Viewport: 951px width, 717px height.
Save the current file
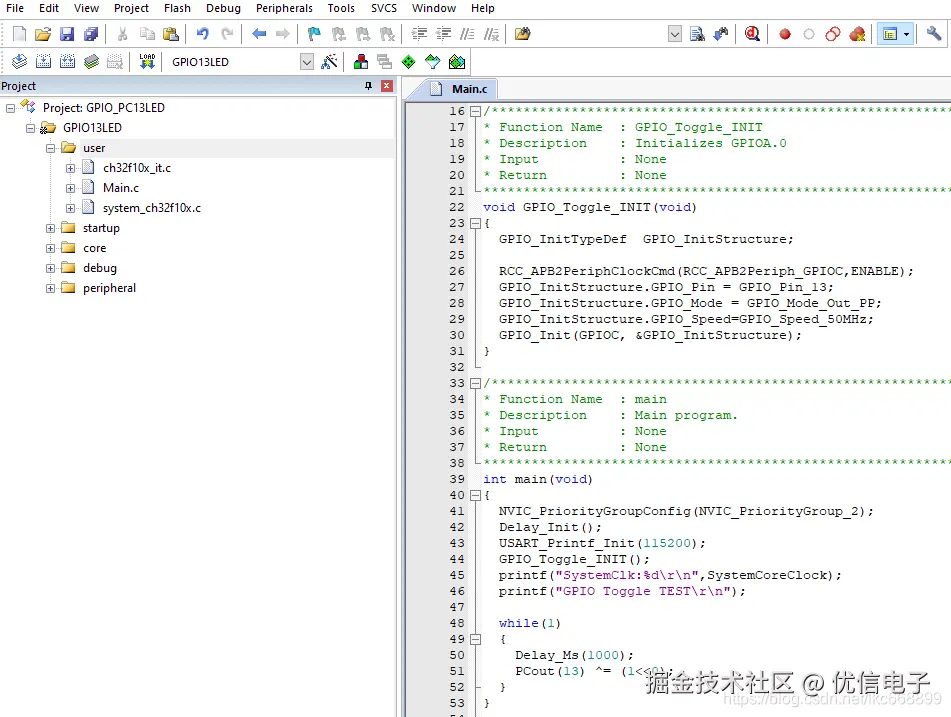[x=67, y=34]
